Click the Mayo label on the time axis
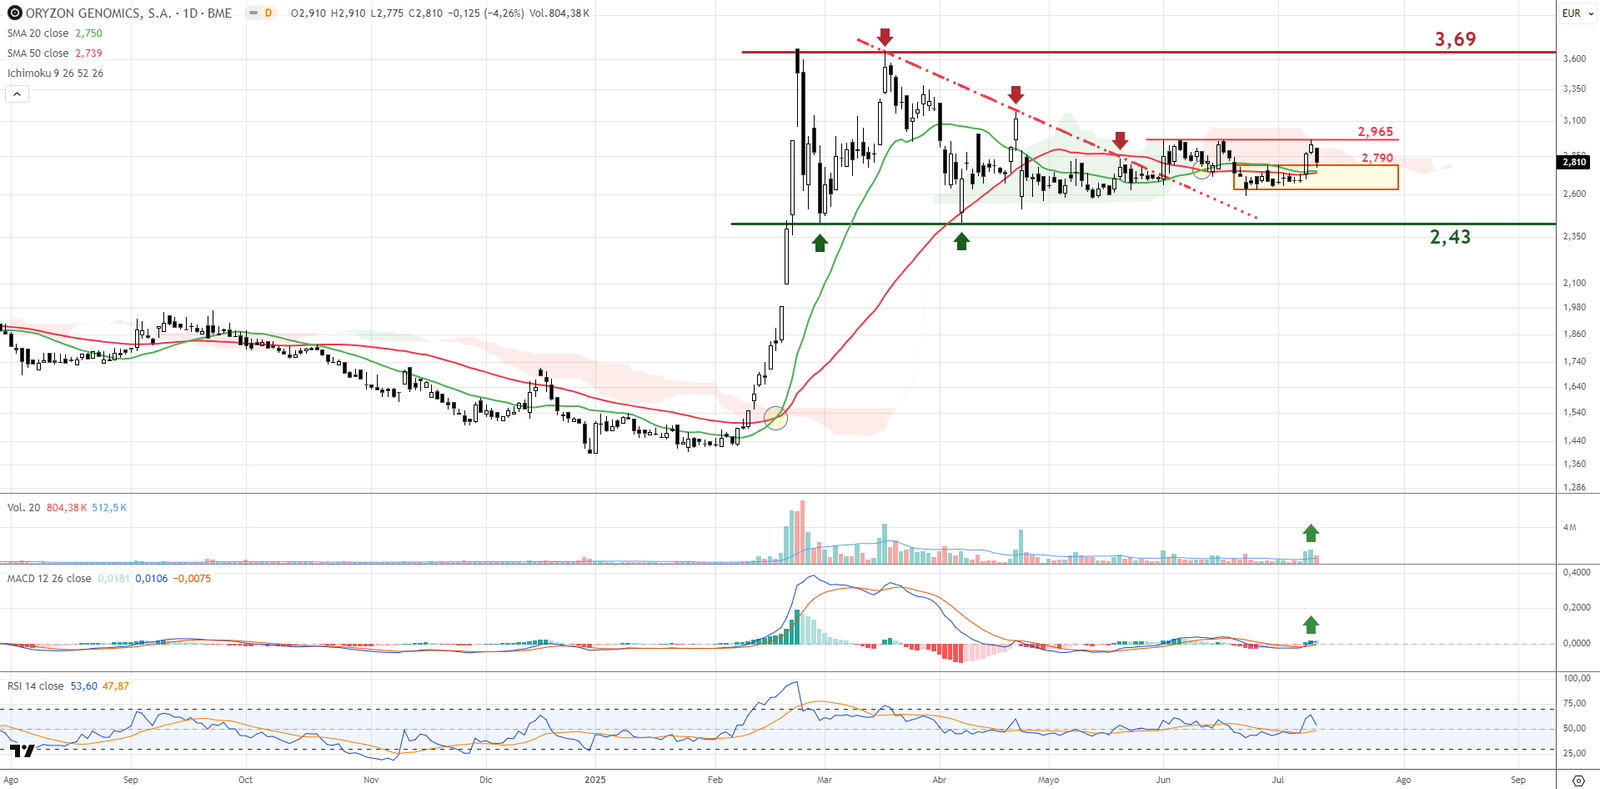 [1048, 780]
